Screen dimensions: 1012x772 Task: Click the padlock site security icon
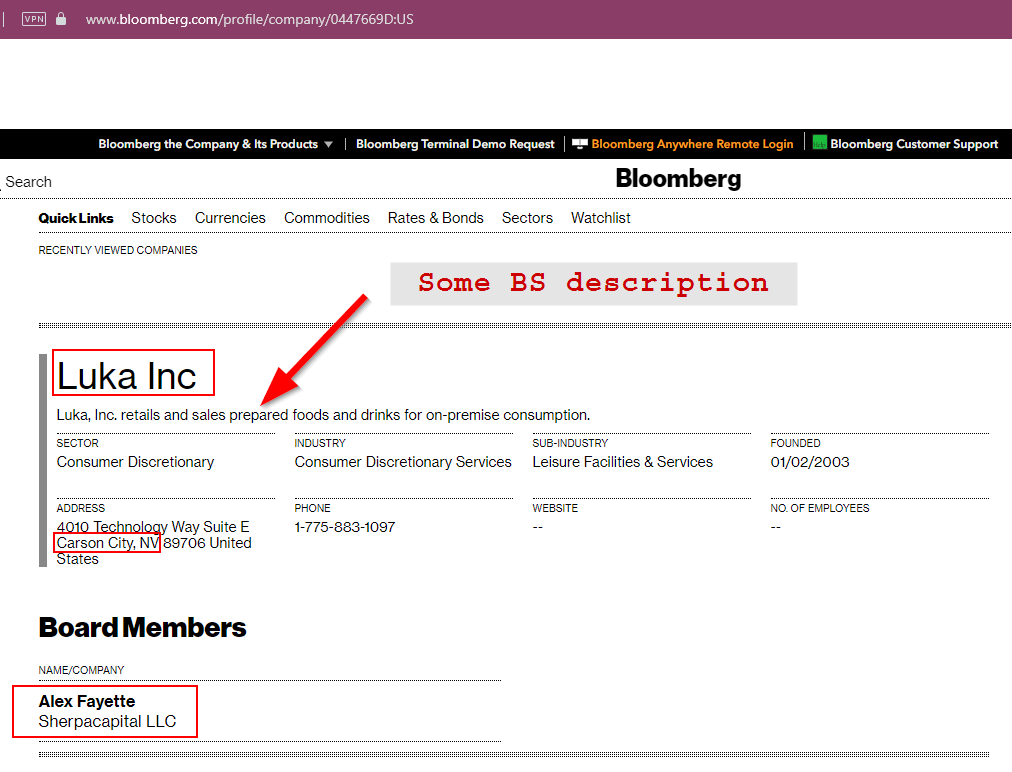(61, 19)
